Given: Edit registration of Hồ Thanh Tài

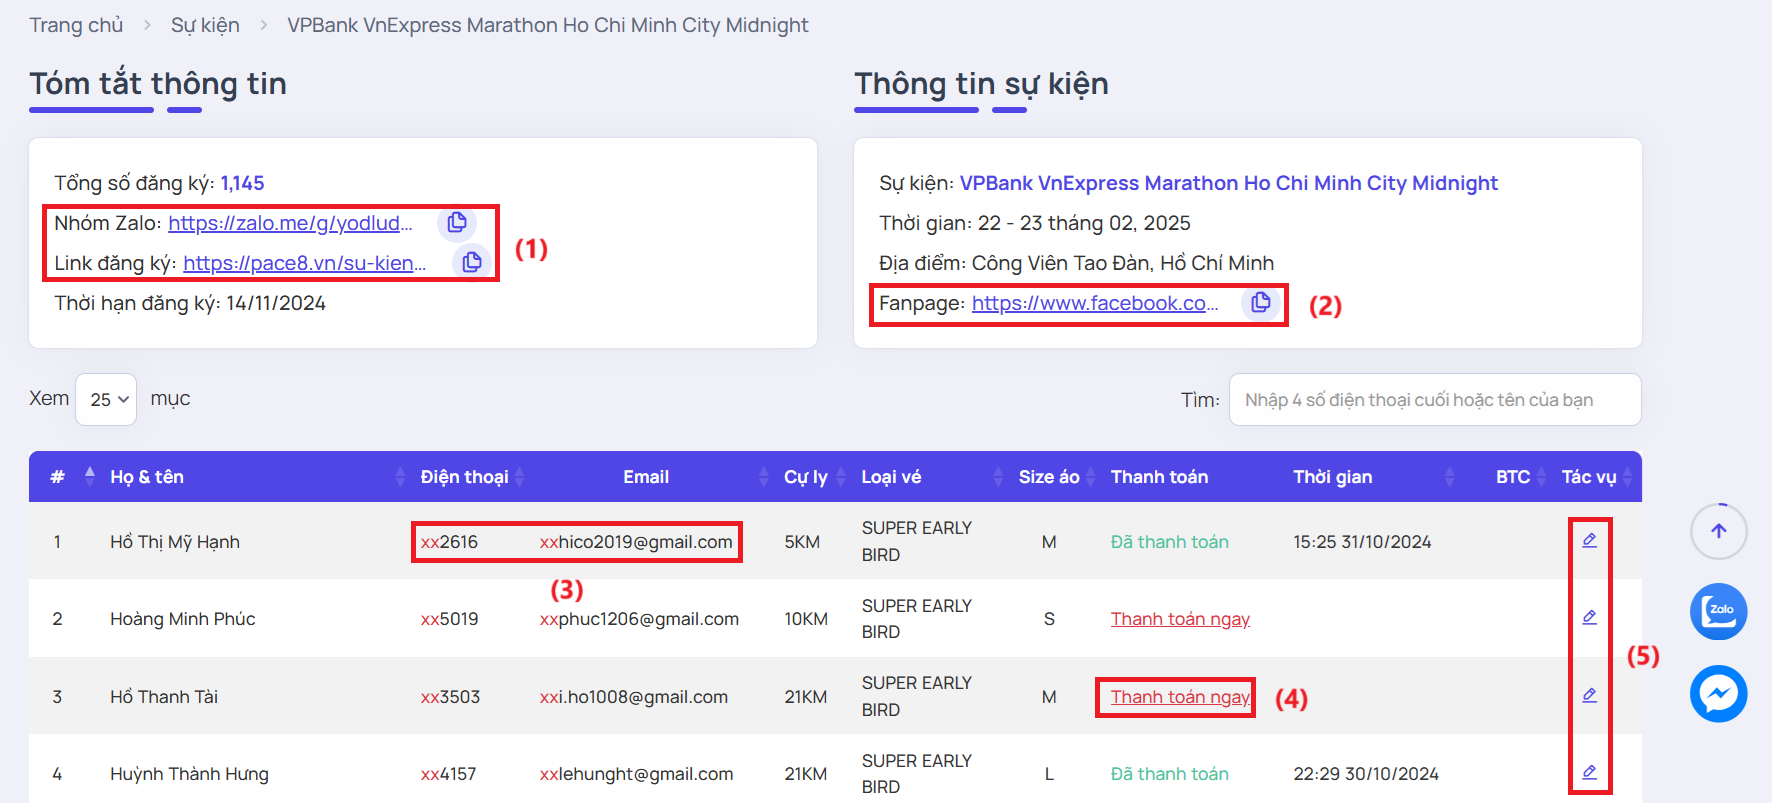Looking at the screenshot, I should click(x=1589, y=695).
